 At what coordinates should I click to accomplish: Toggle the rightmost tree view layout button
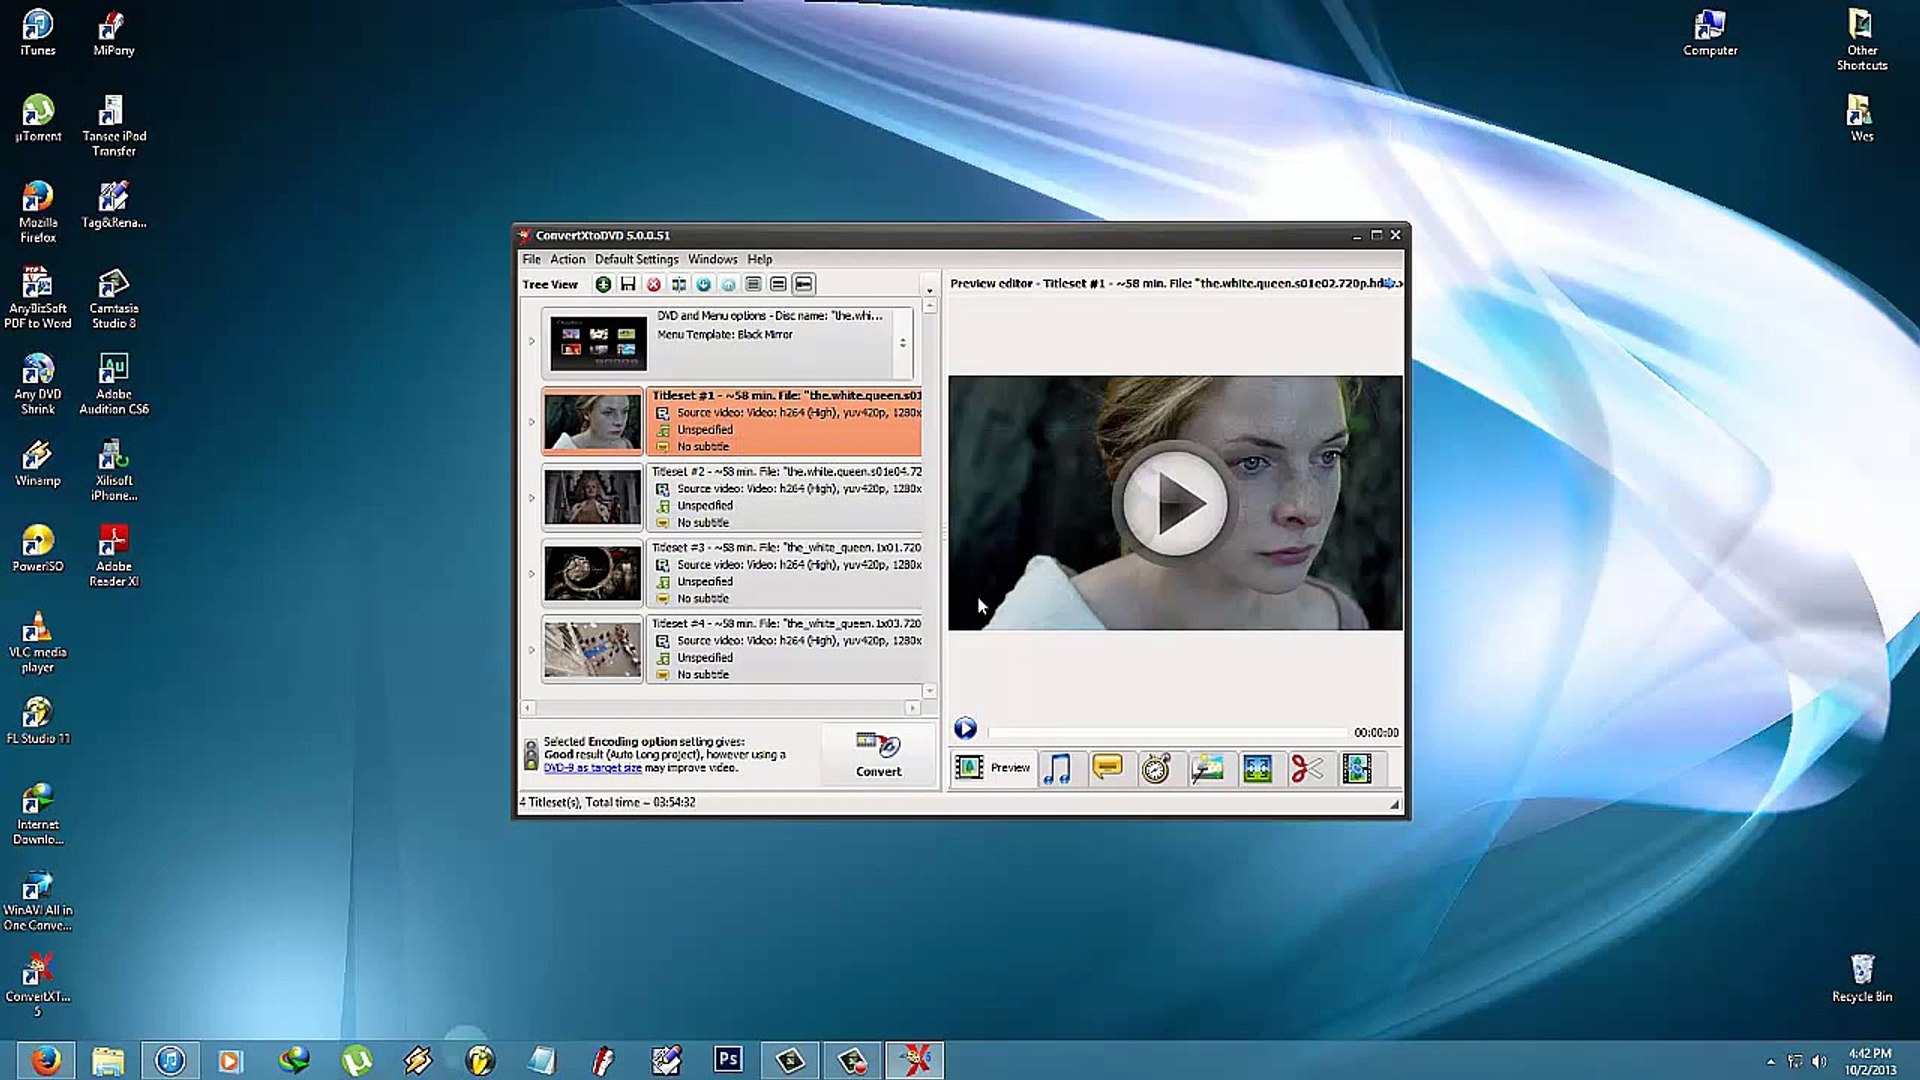coord(803,285)
